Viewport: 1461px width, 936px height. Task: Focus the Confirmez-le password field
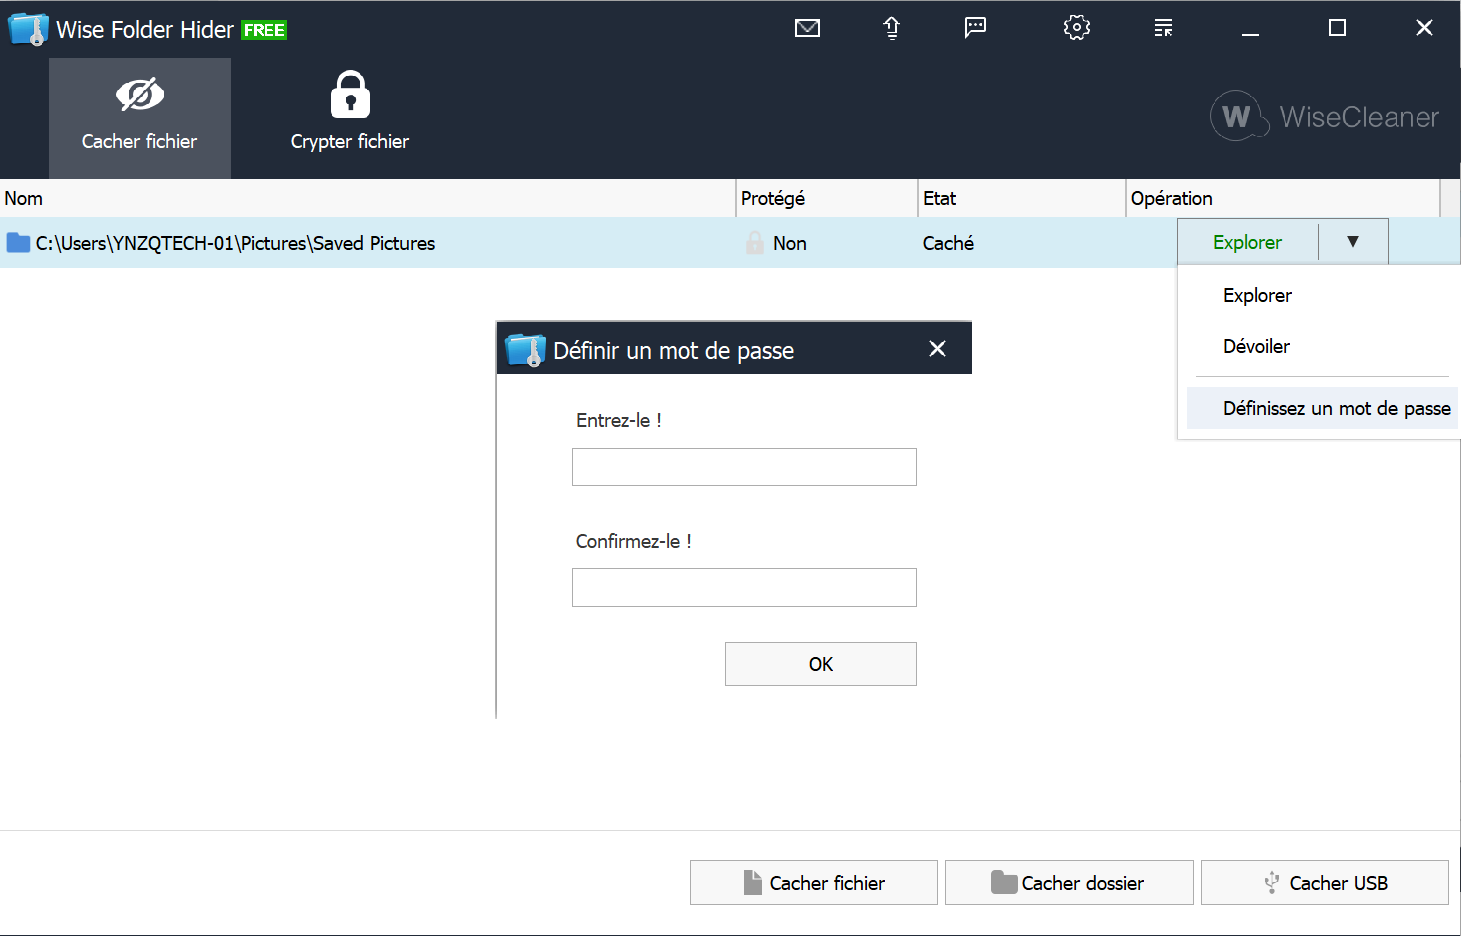point(744,588)
